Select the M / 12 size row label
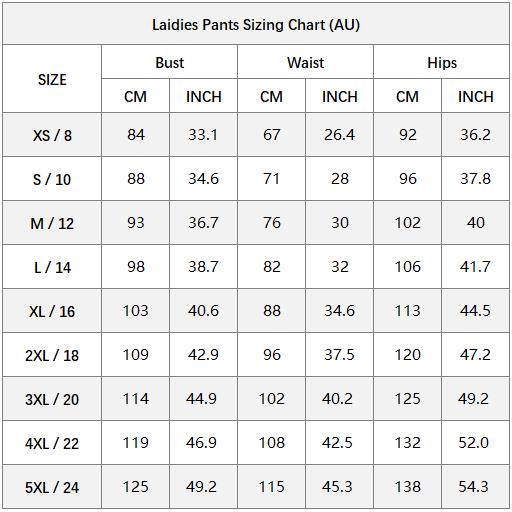Viewport: 512px width, 512px height. pyautogui.click(x=52, y=223)
